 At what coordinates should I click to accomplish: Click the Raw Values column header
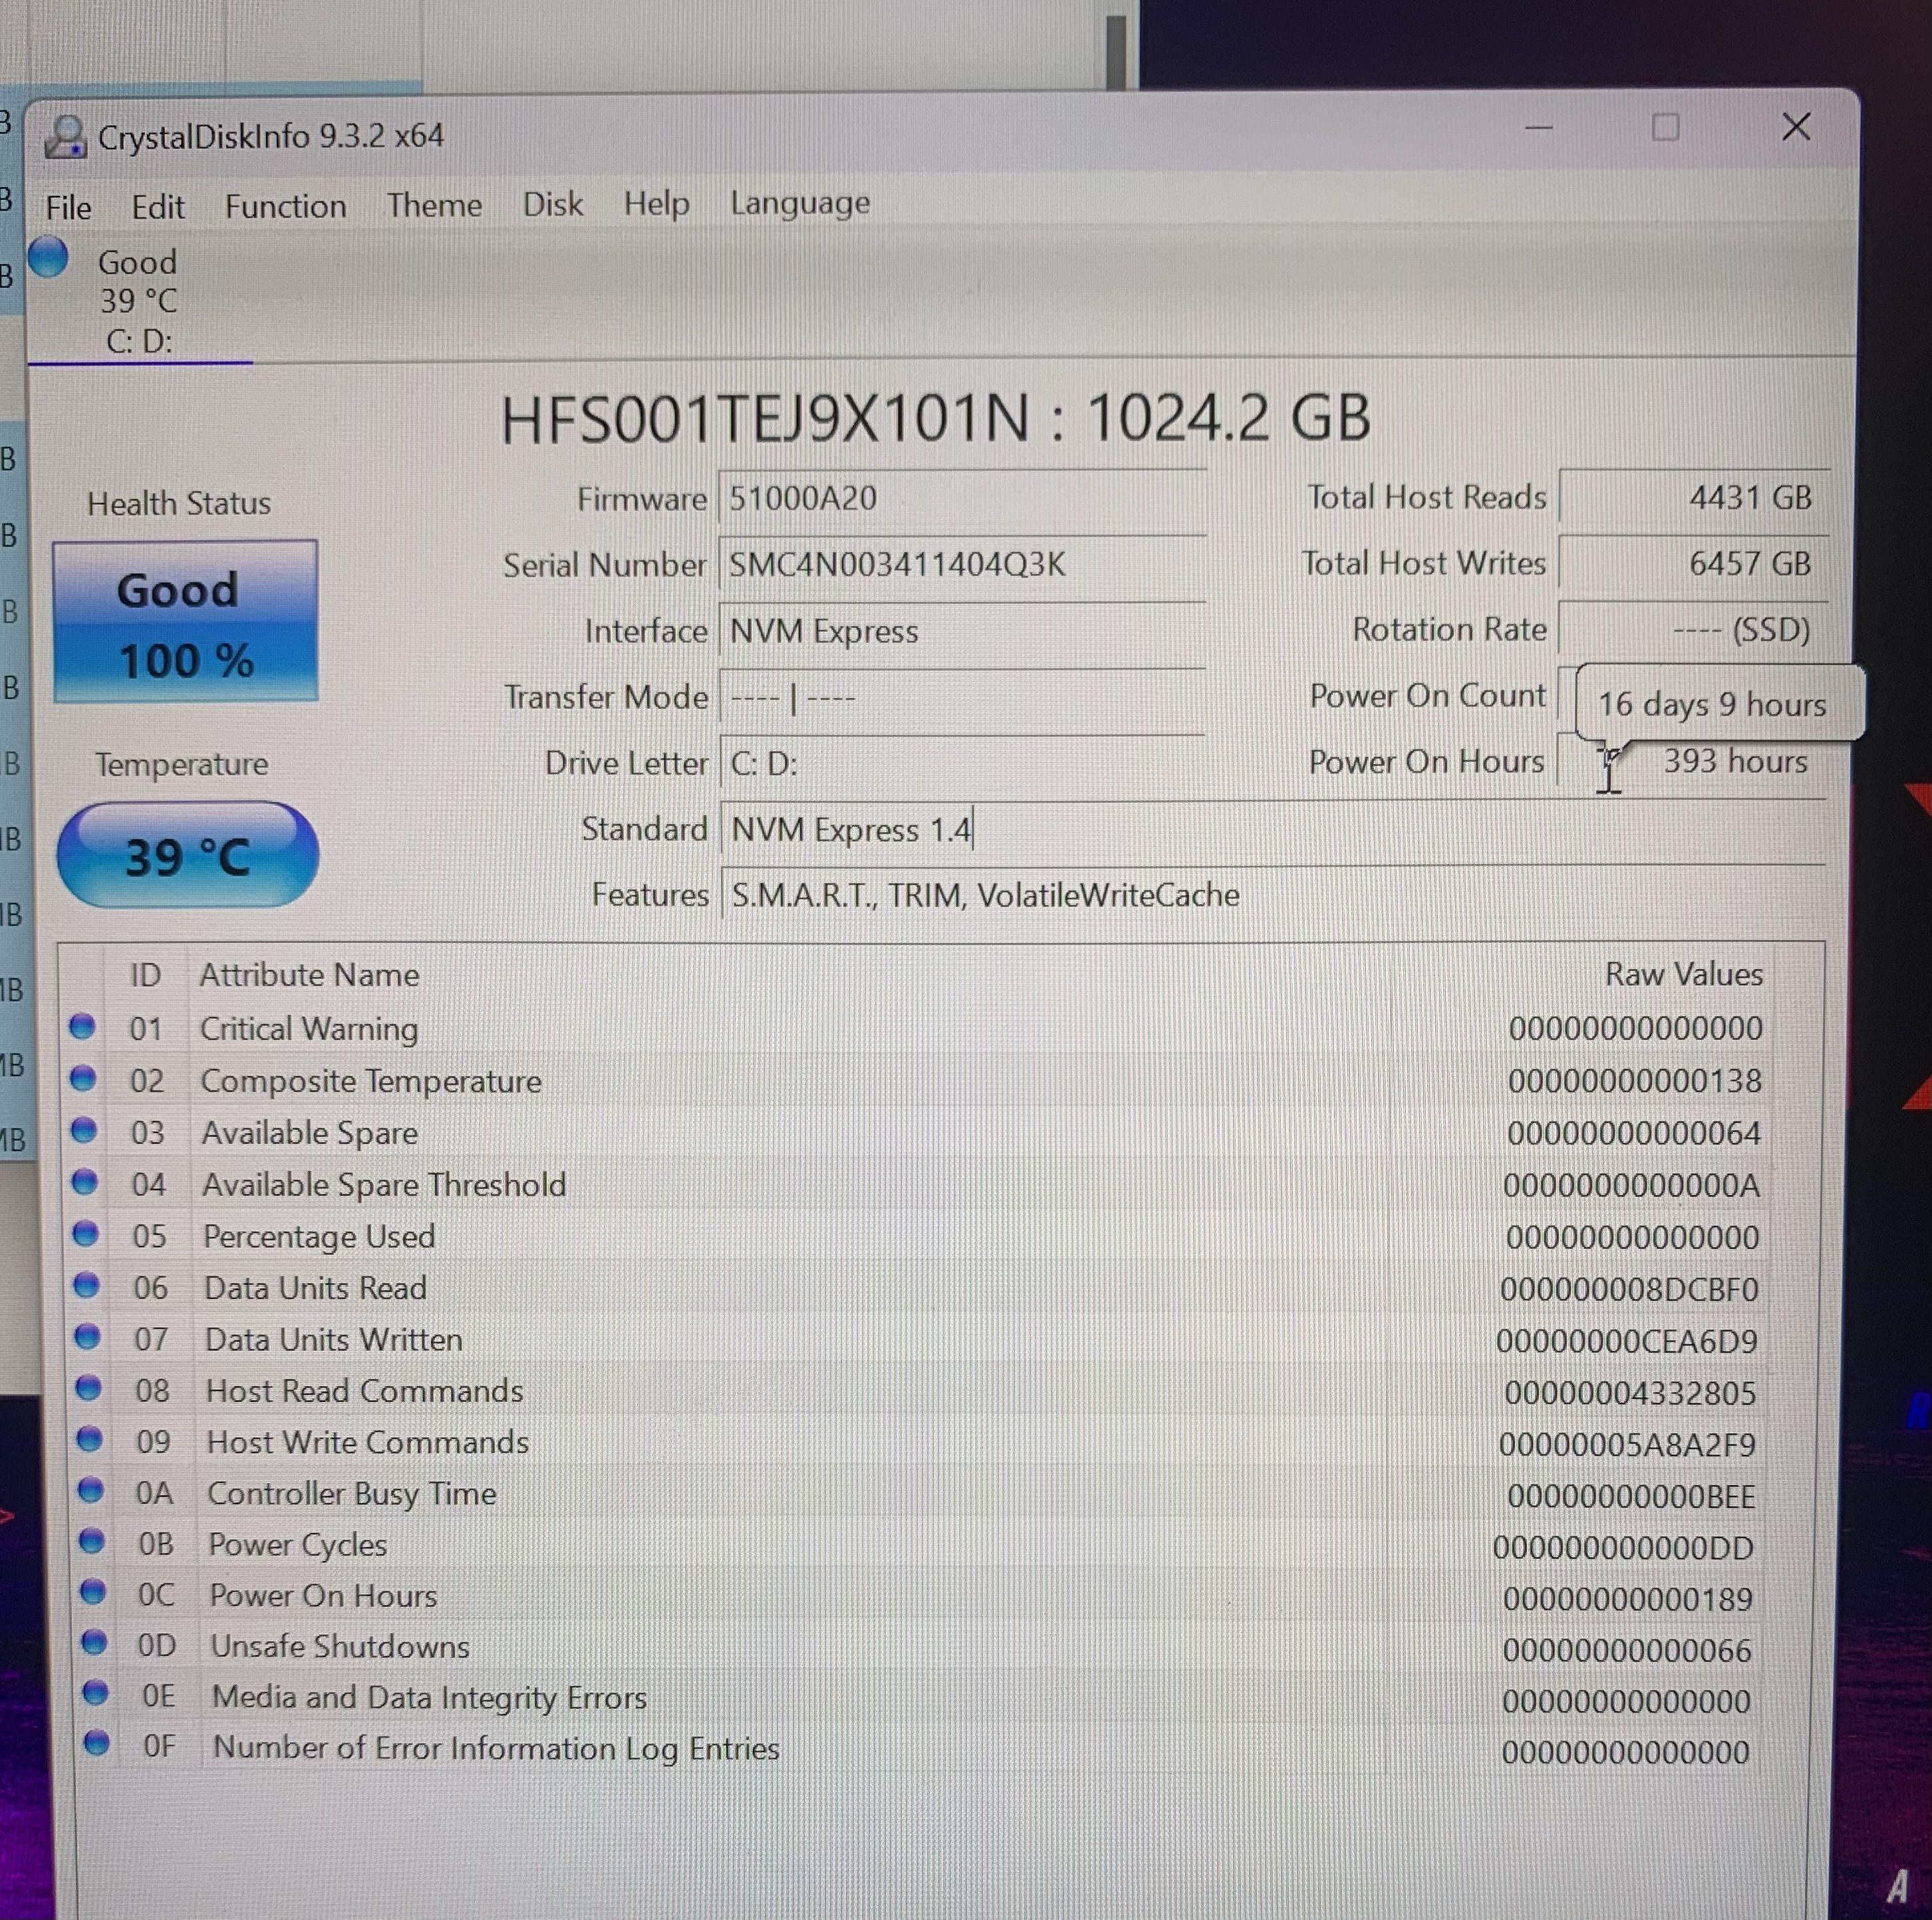[x=1684, y=974]
